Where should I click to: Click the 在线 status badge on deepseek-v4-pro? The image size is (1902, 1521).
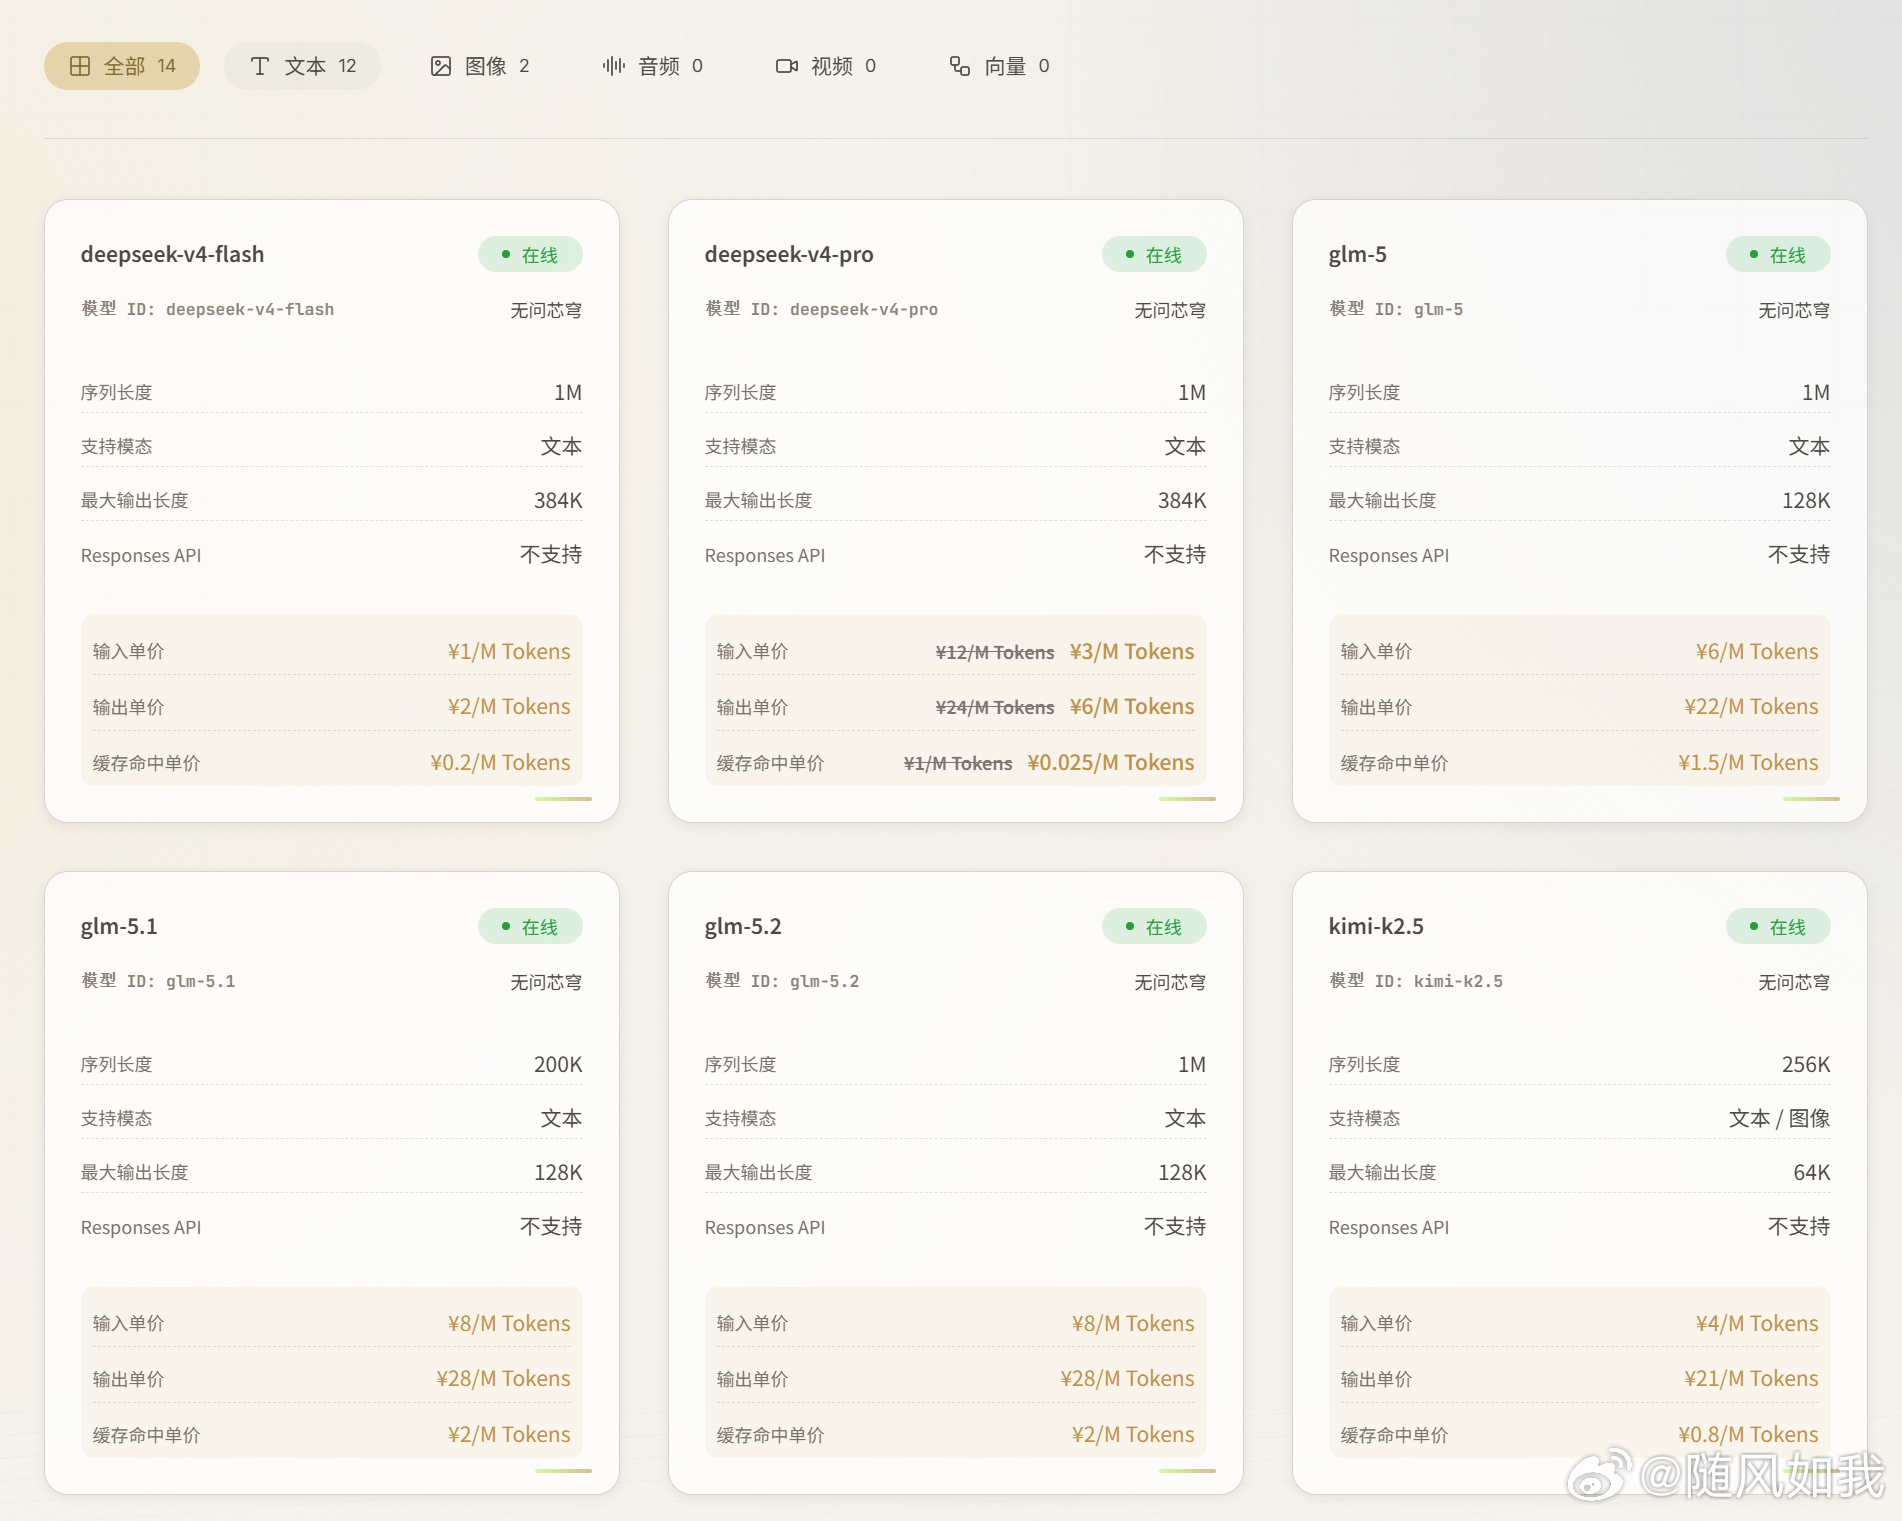click(x=1154, y=255)
